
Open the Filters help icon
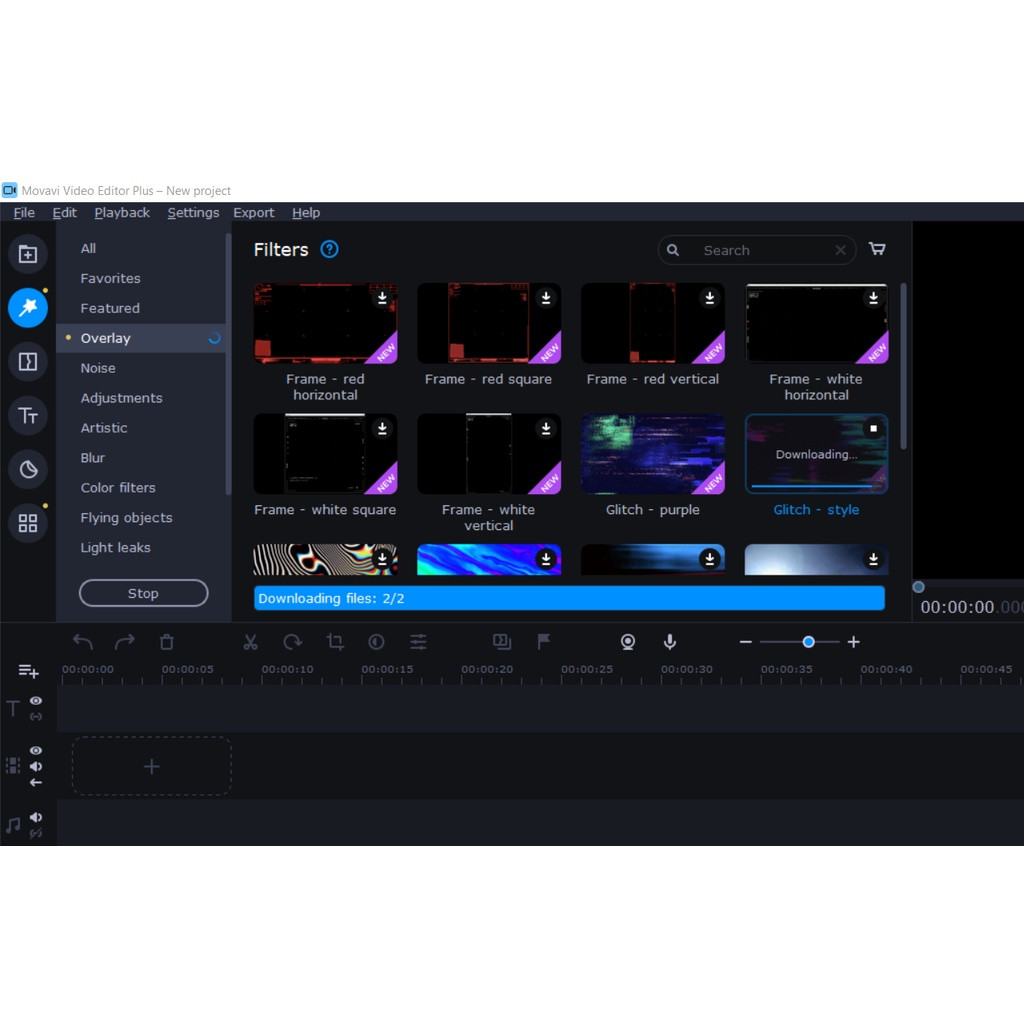(329, 250)
